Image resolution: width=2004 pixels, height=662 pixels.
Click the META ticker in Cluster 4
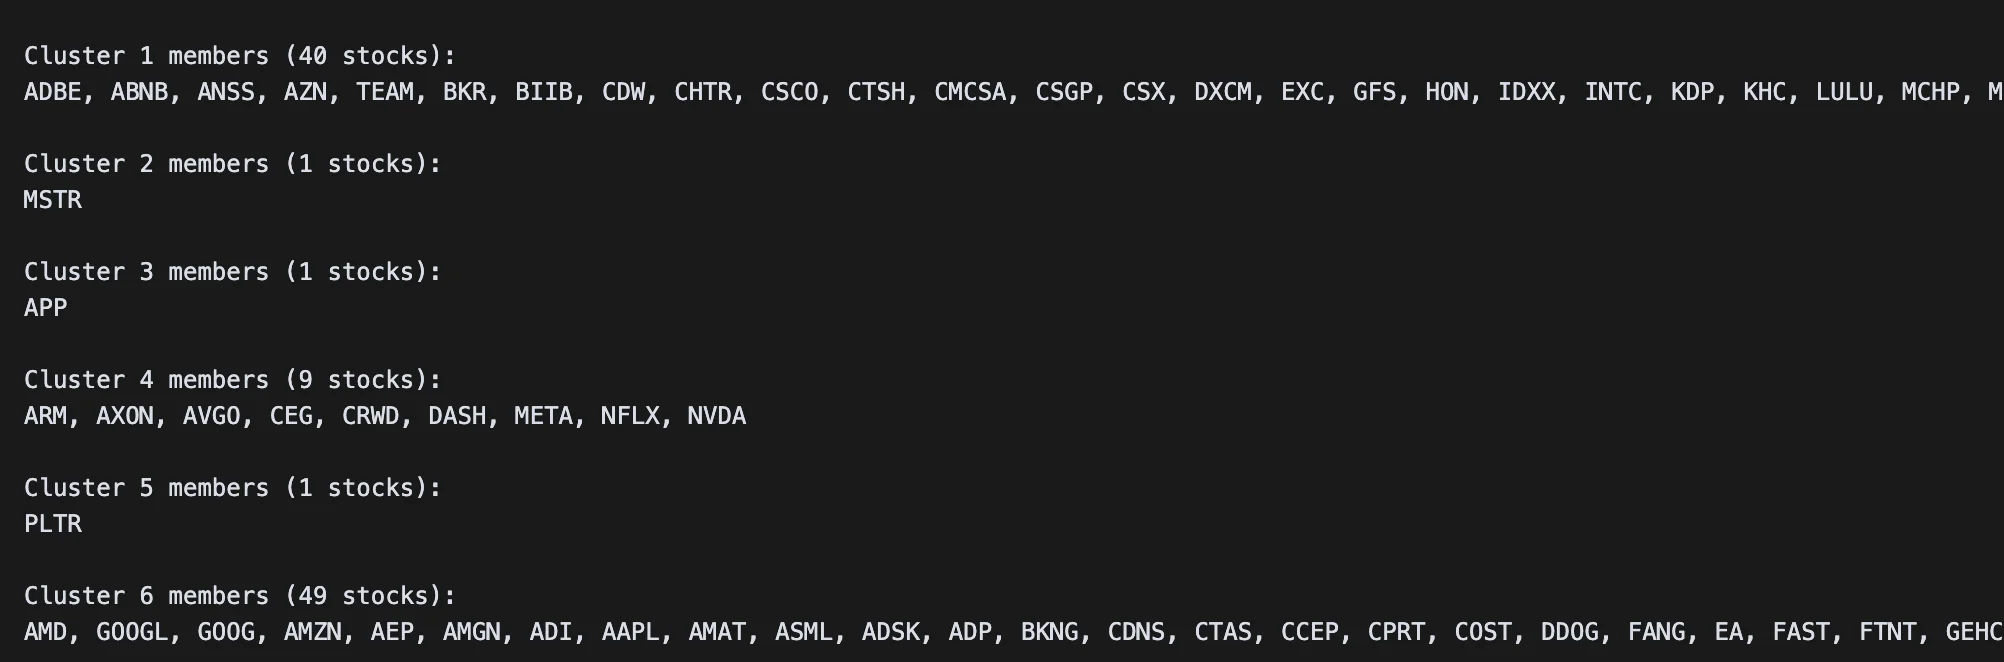pos(543,416)
